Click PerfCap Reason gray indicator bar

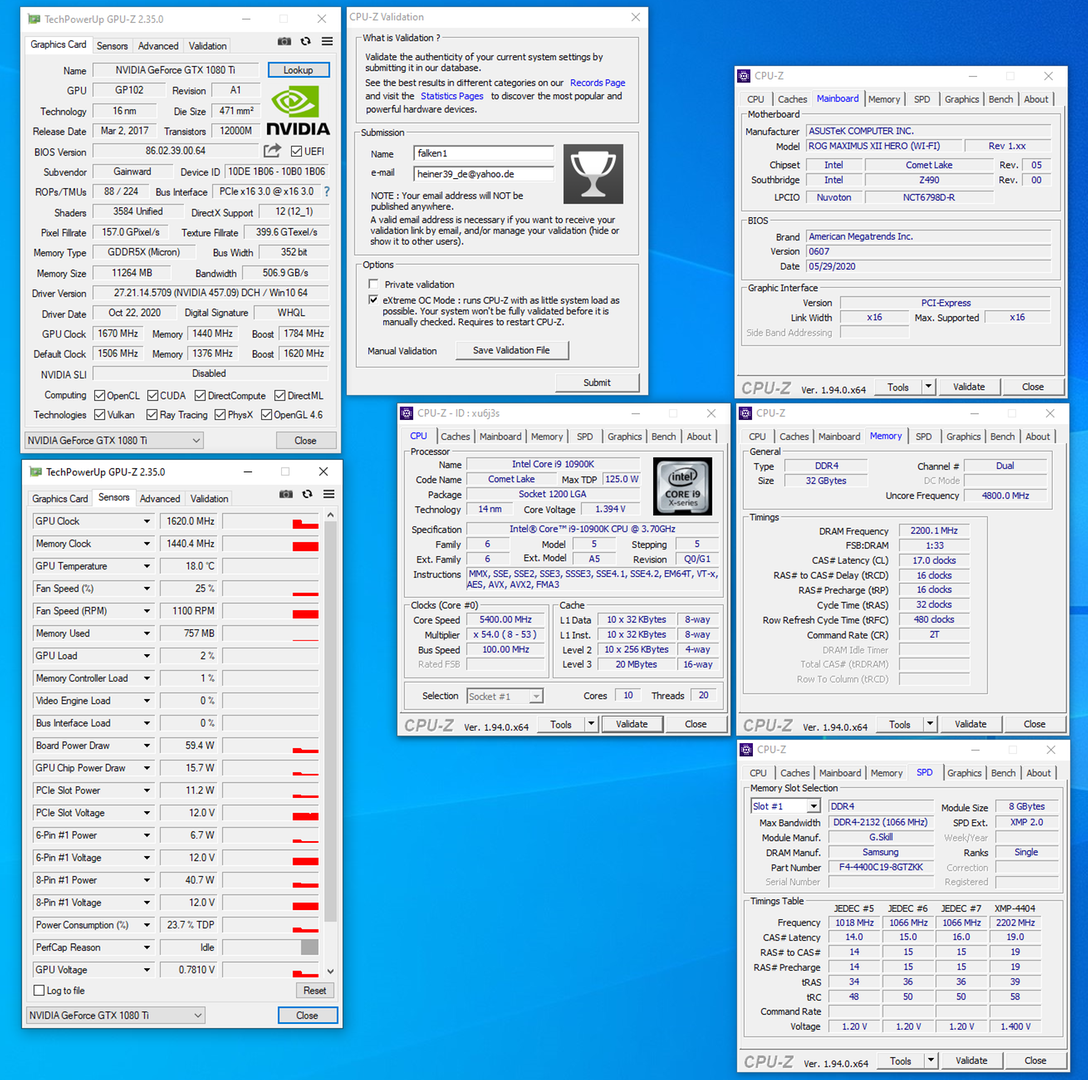click(309, 947)
